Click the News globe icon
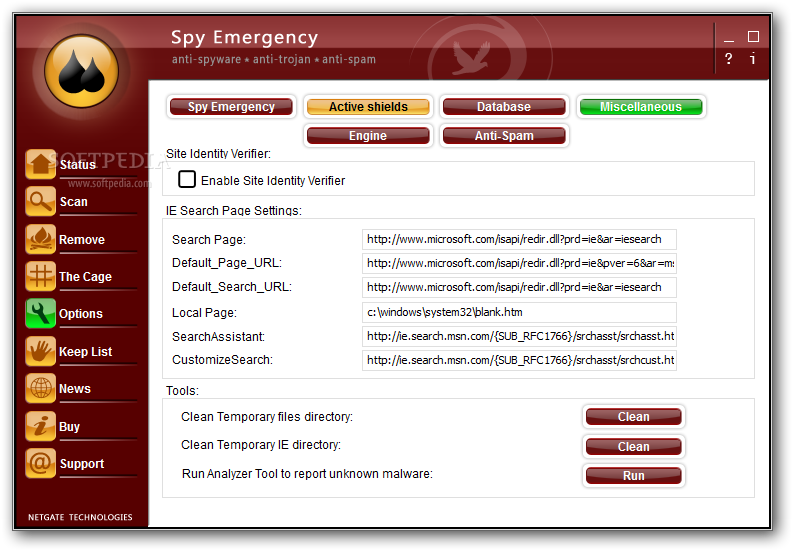Image resolution: width=793 pixels, height=551 pixels. [40, 388]
